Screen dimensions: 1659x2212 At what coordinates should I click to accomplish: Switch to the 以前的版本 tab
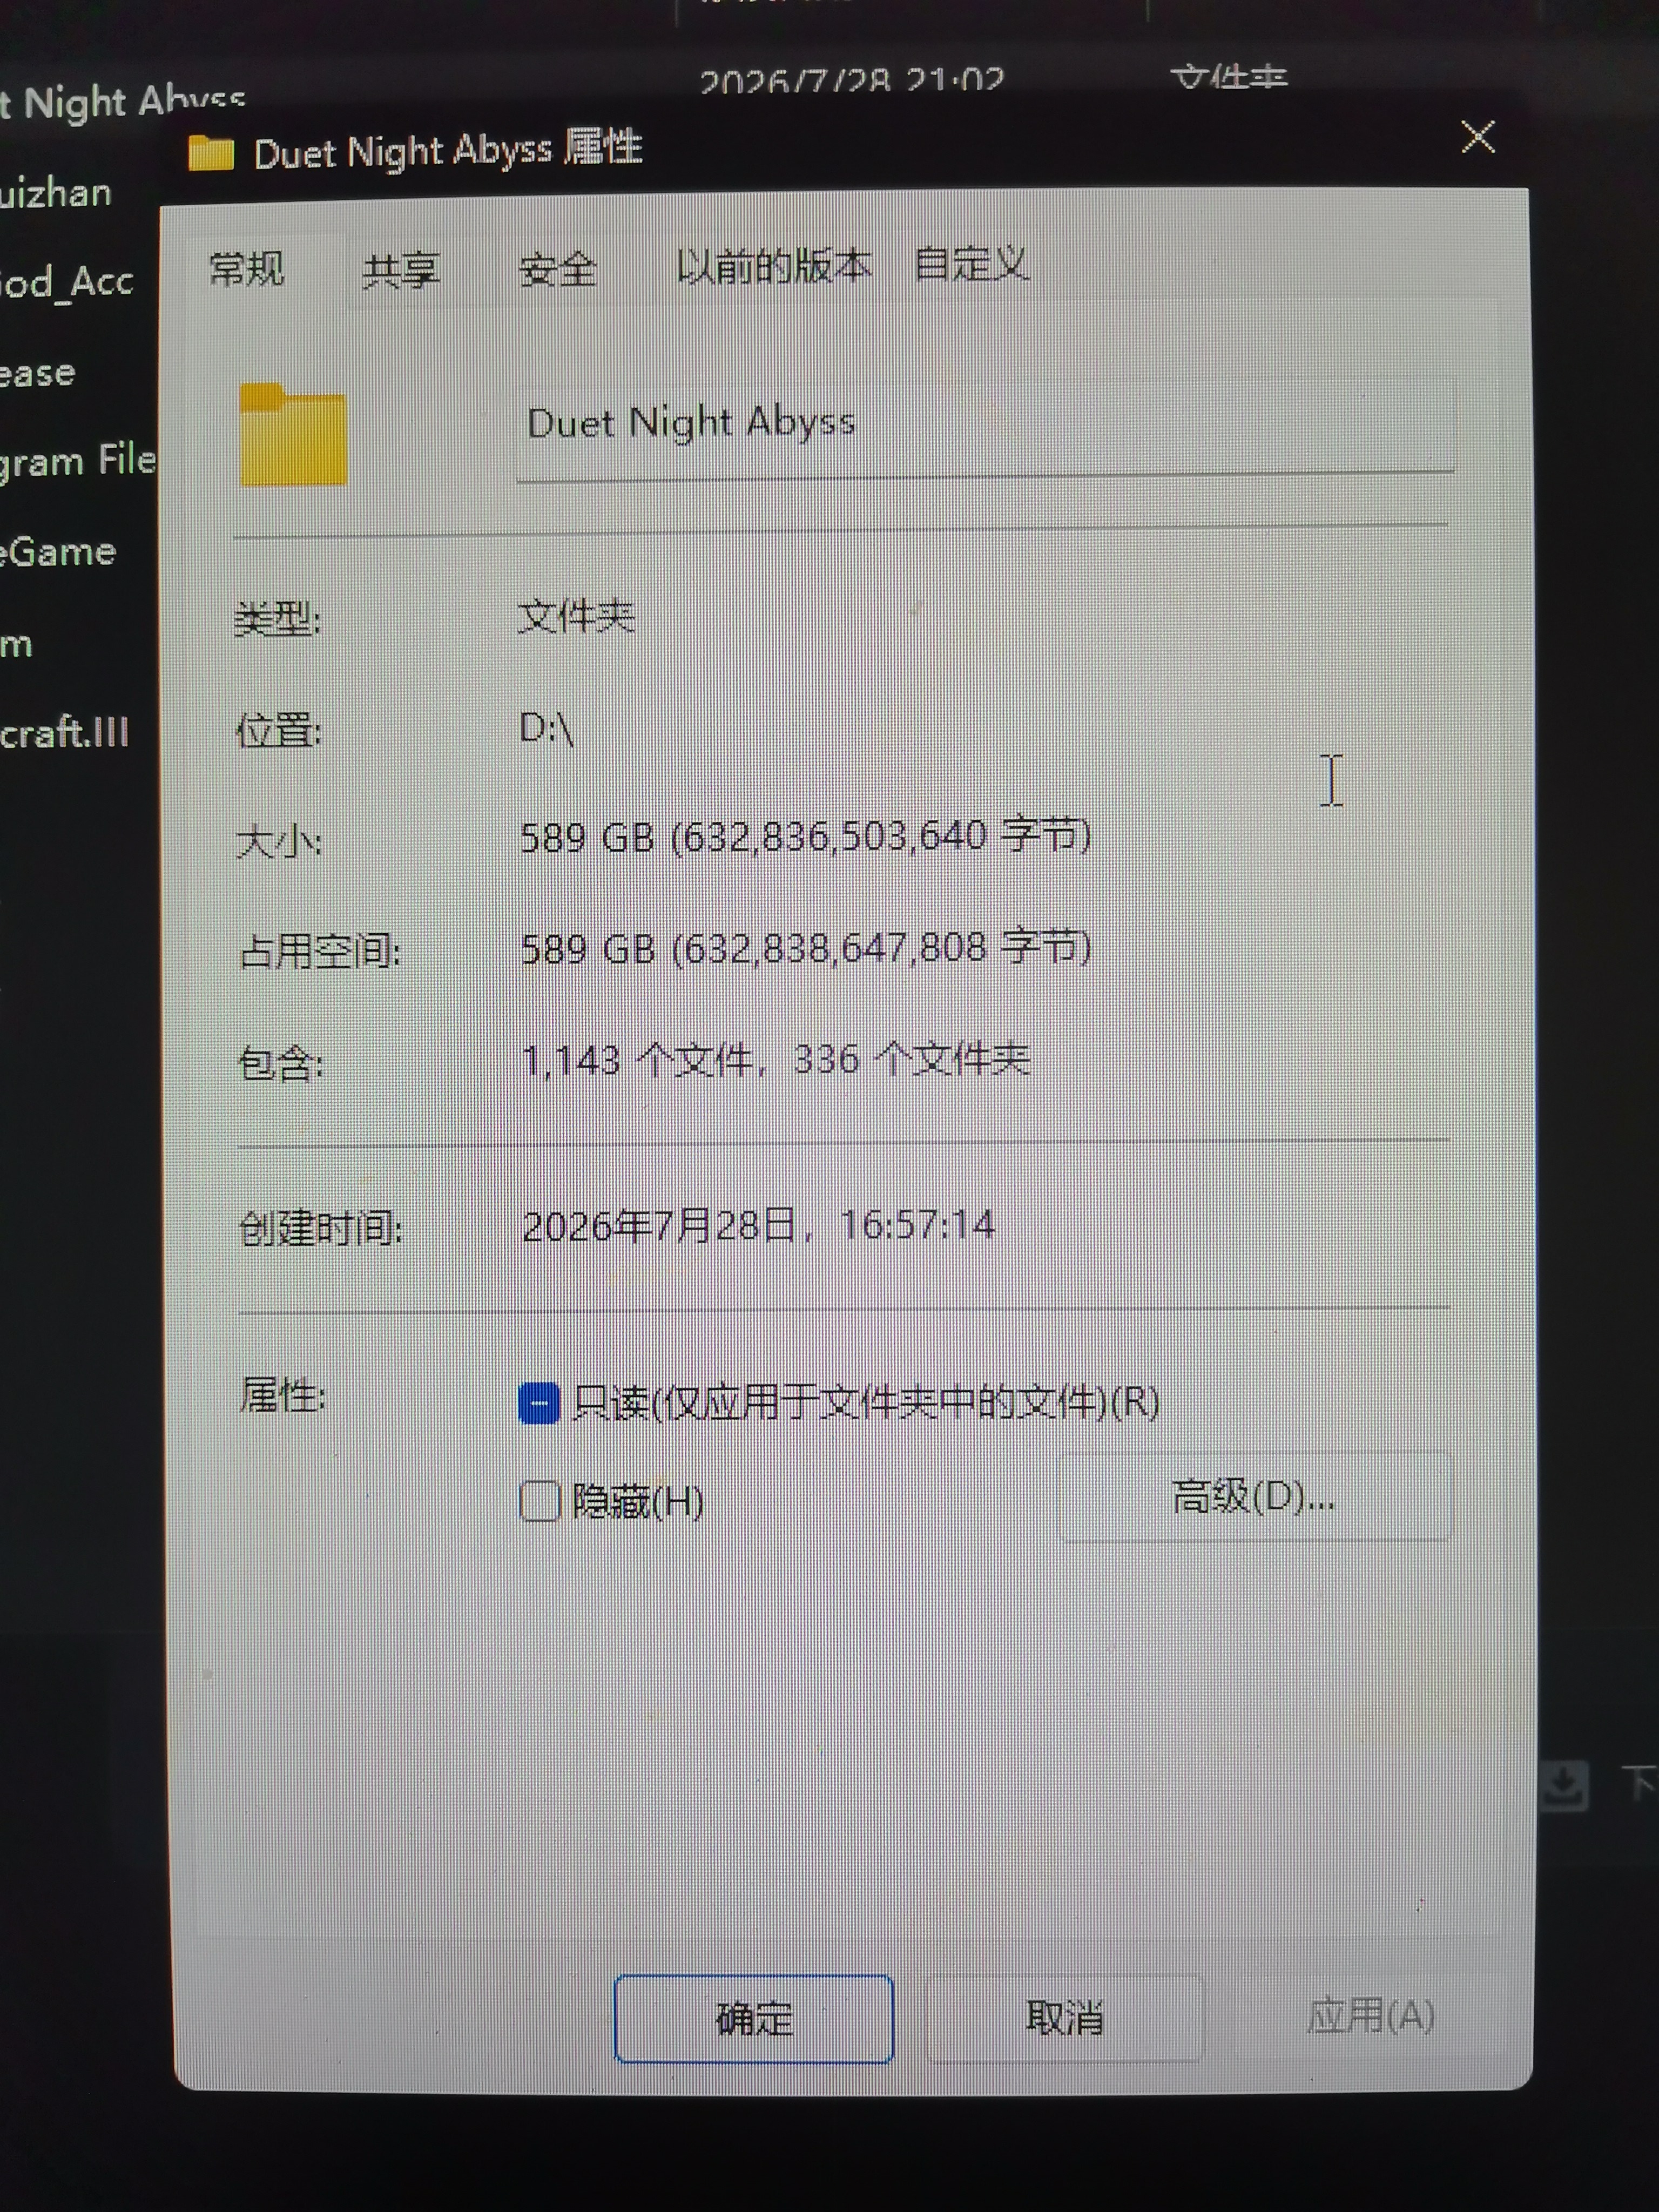[x=773, y=267]
